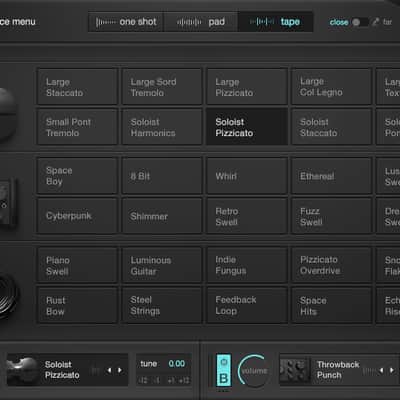Click the waveform icon beside Throwback Punch

(369, 370)
